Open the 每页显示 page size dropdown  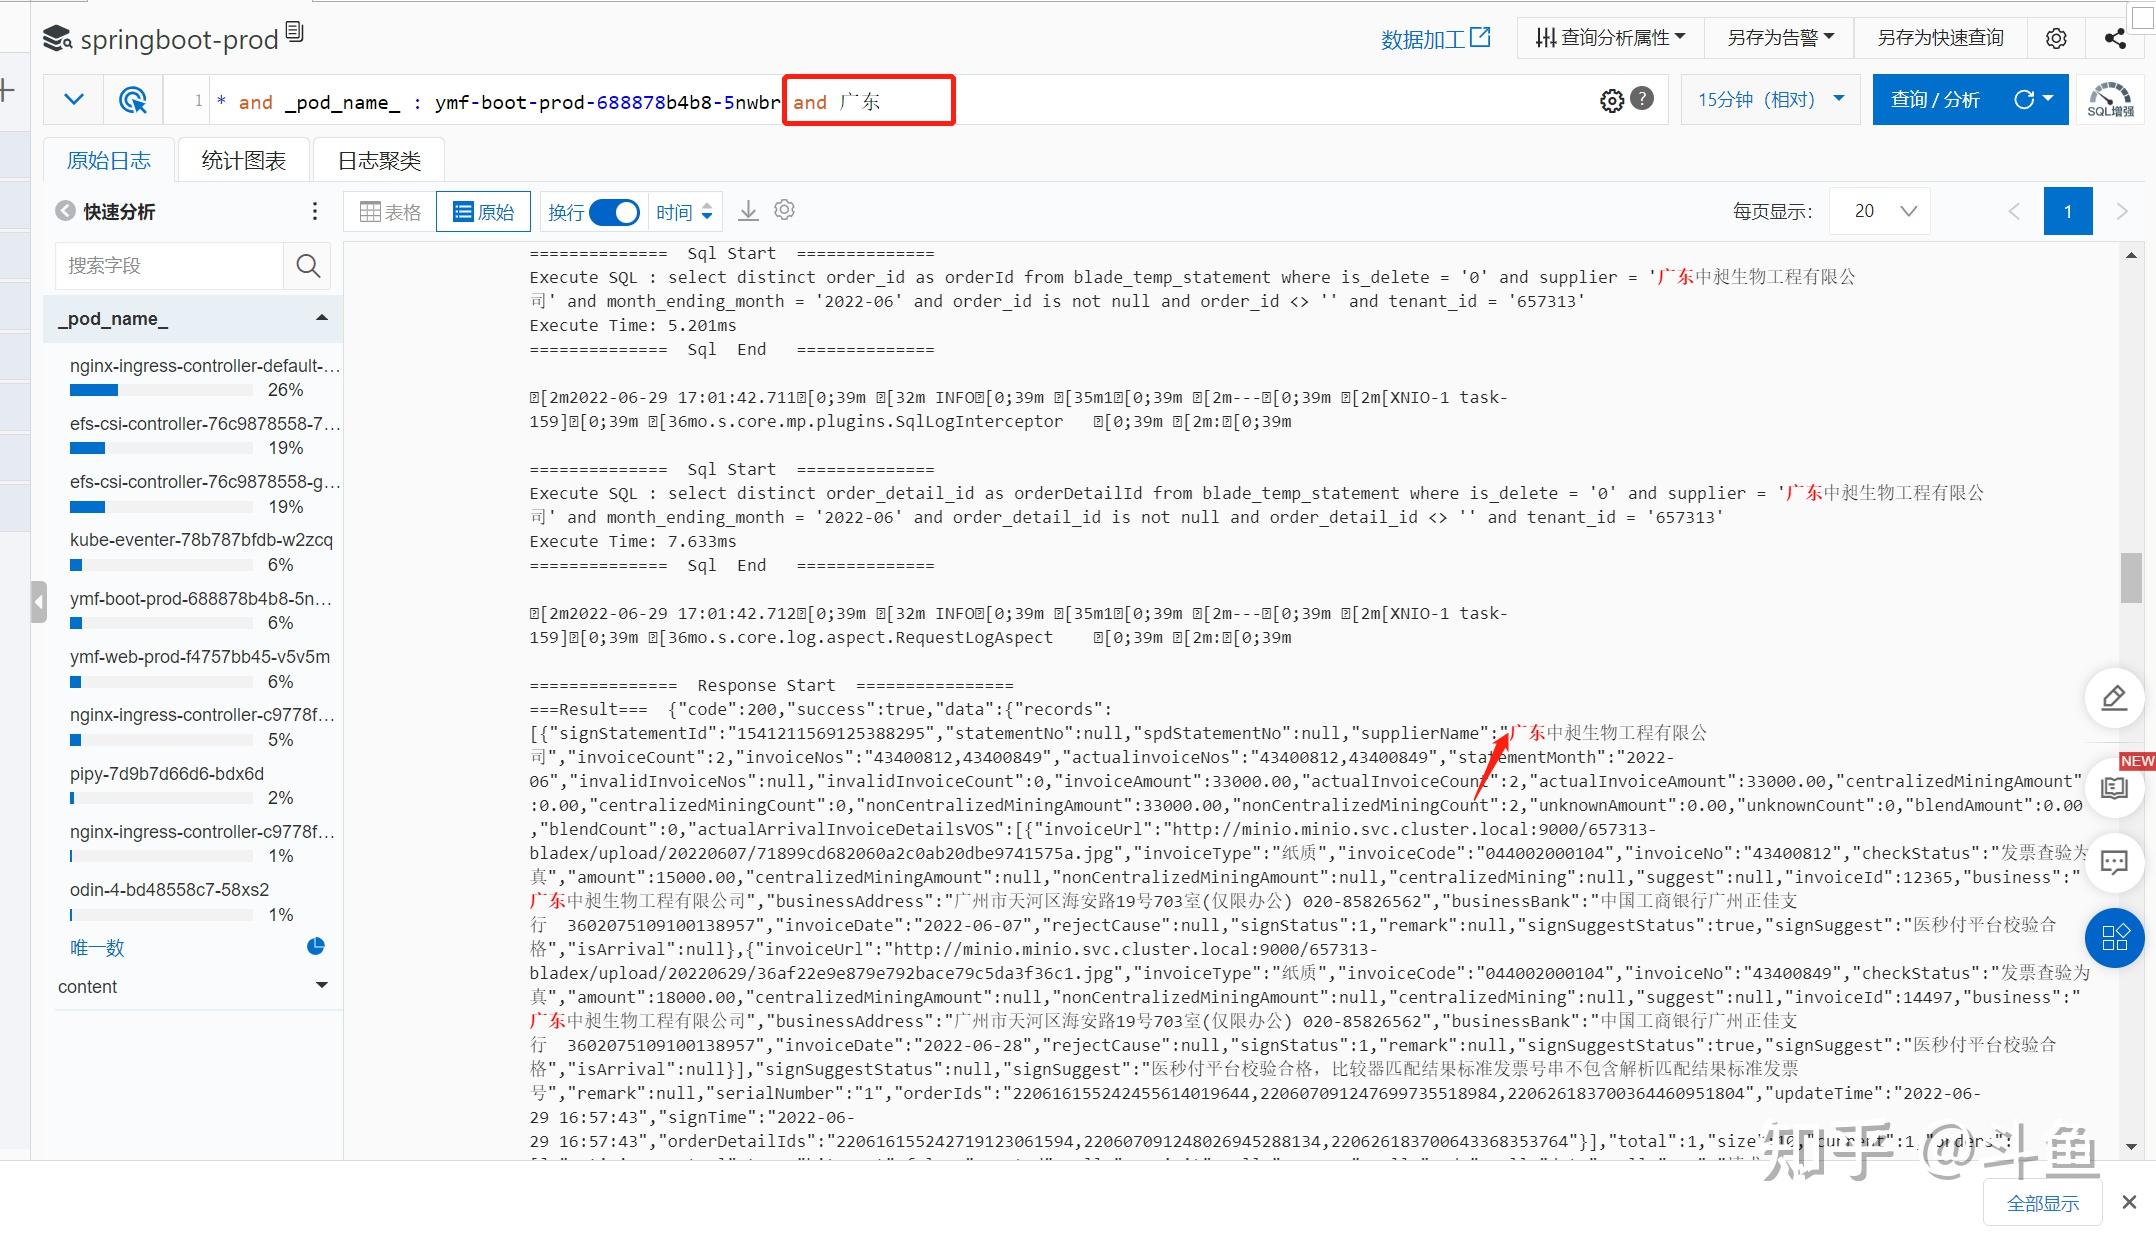[x=1882, y=211]
